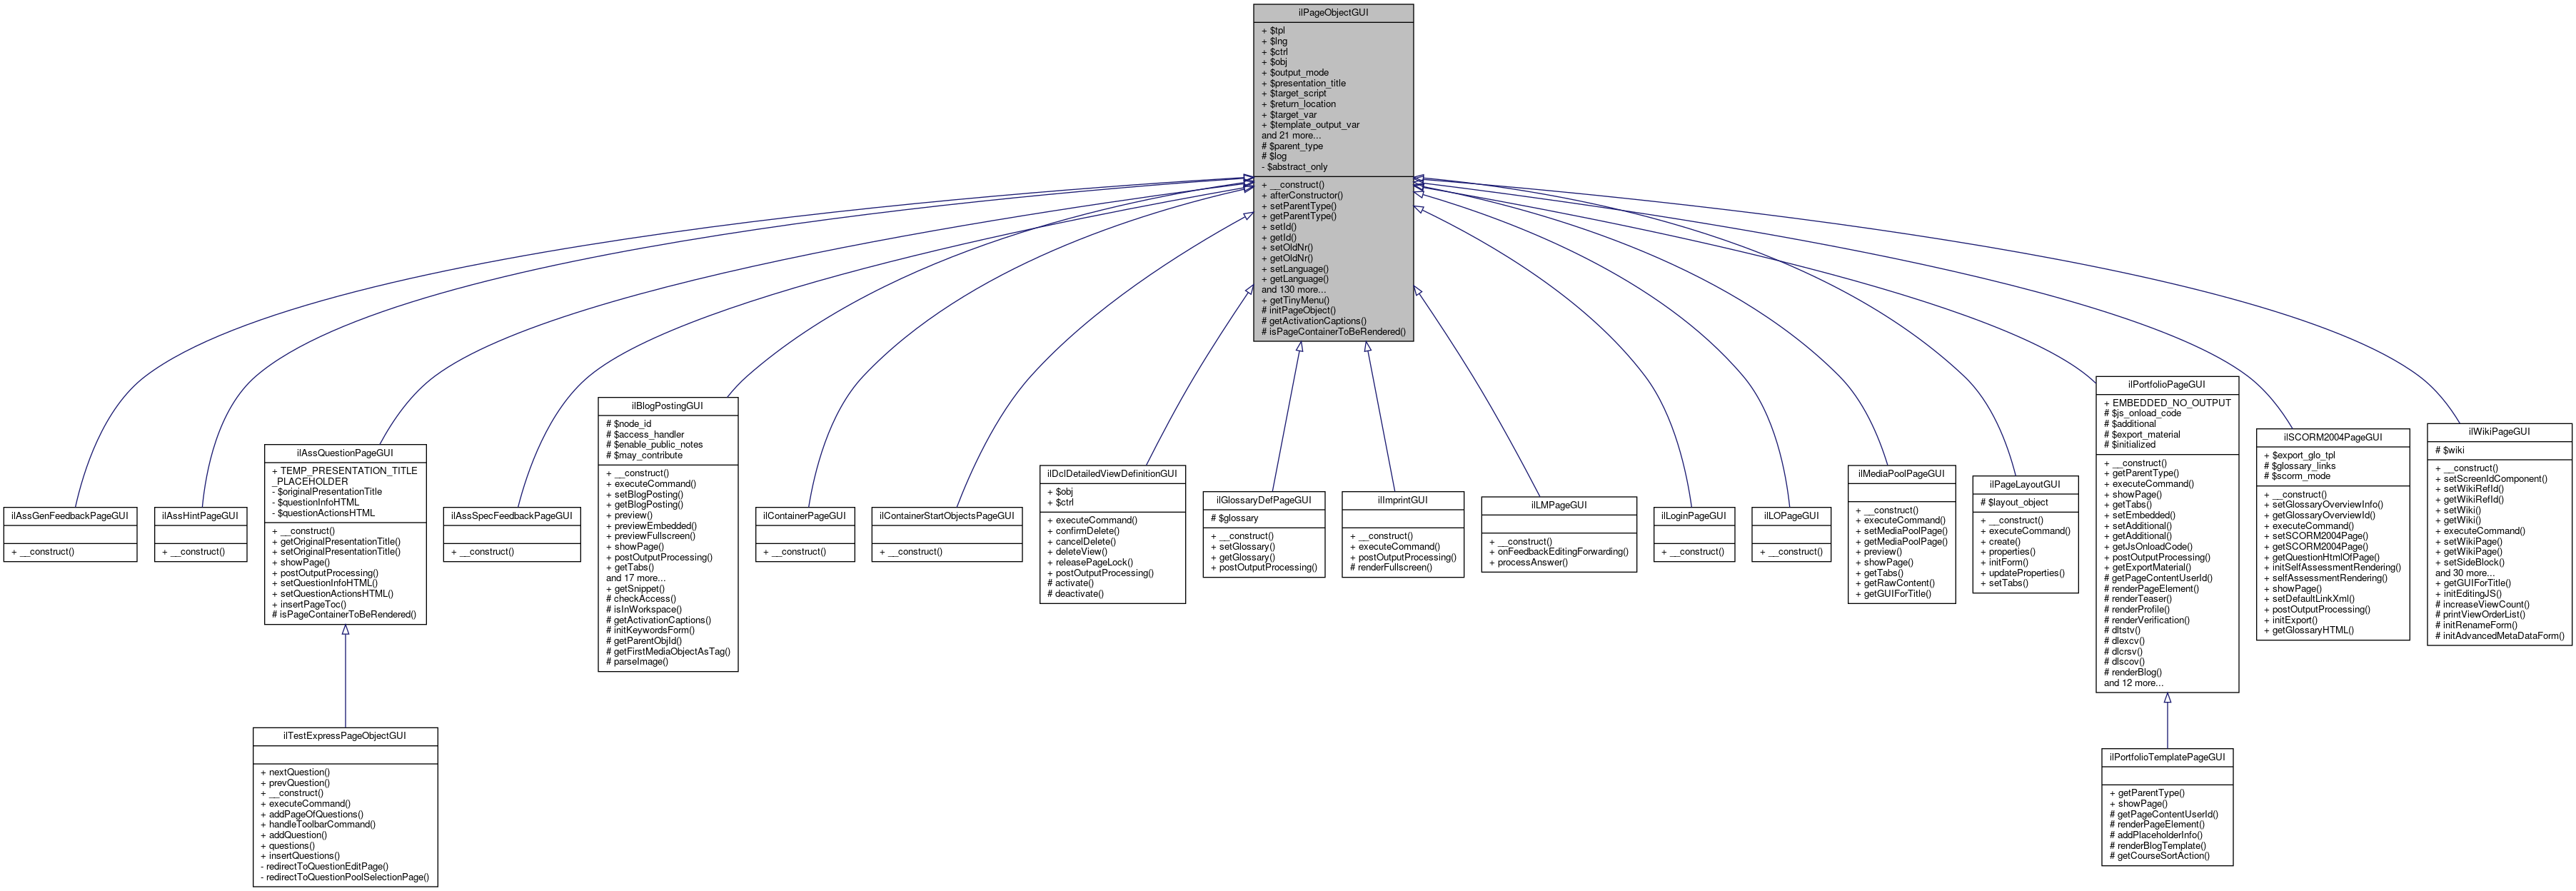This screenshot has height=891, width=2576.
Task: Open the ilBlogPostingGUI class node
Action: click(x=668, y=534)
